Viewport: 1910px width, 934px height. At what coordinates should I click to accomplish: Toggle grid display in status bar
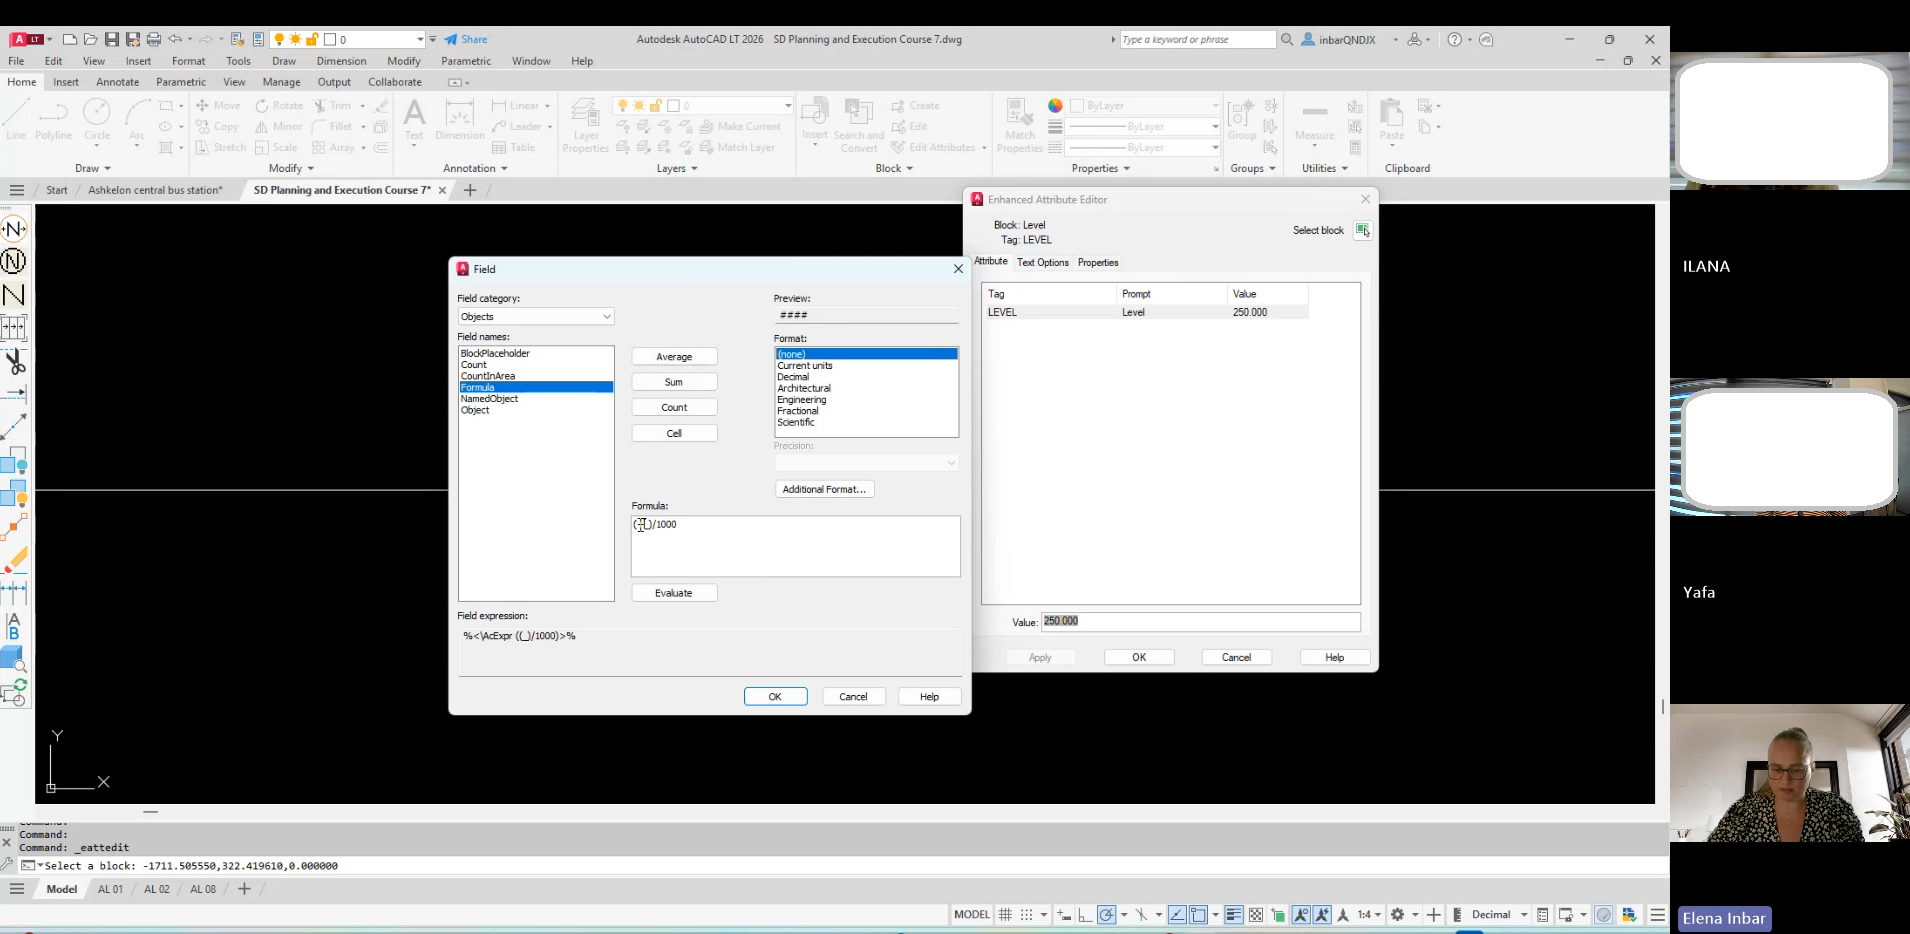(1005, 915)
